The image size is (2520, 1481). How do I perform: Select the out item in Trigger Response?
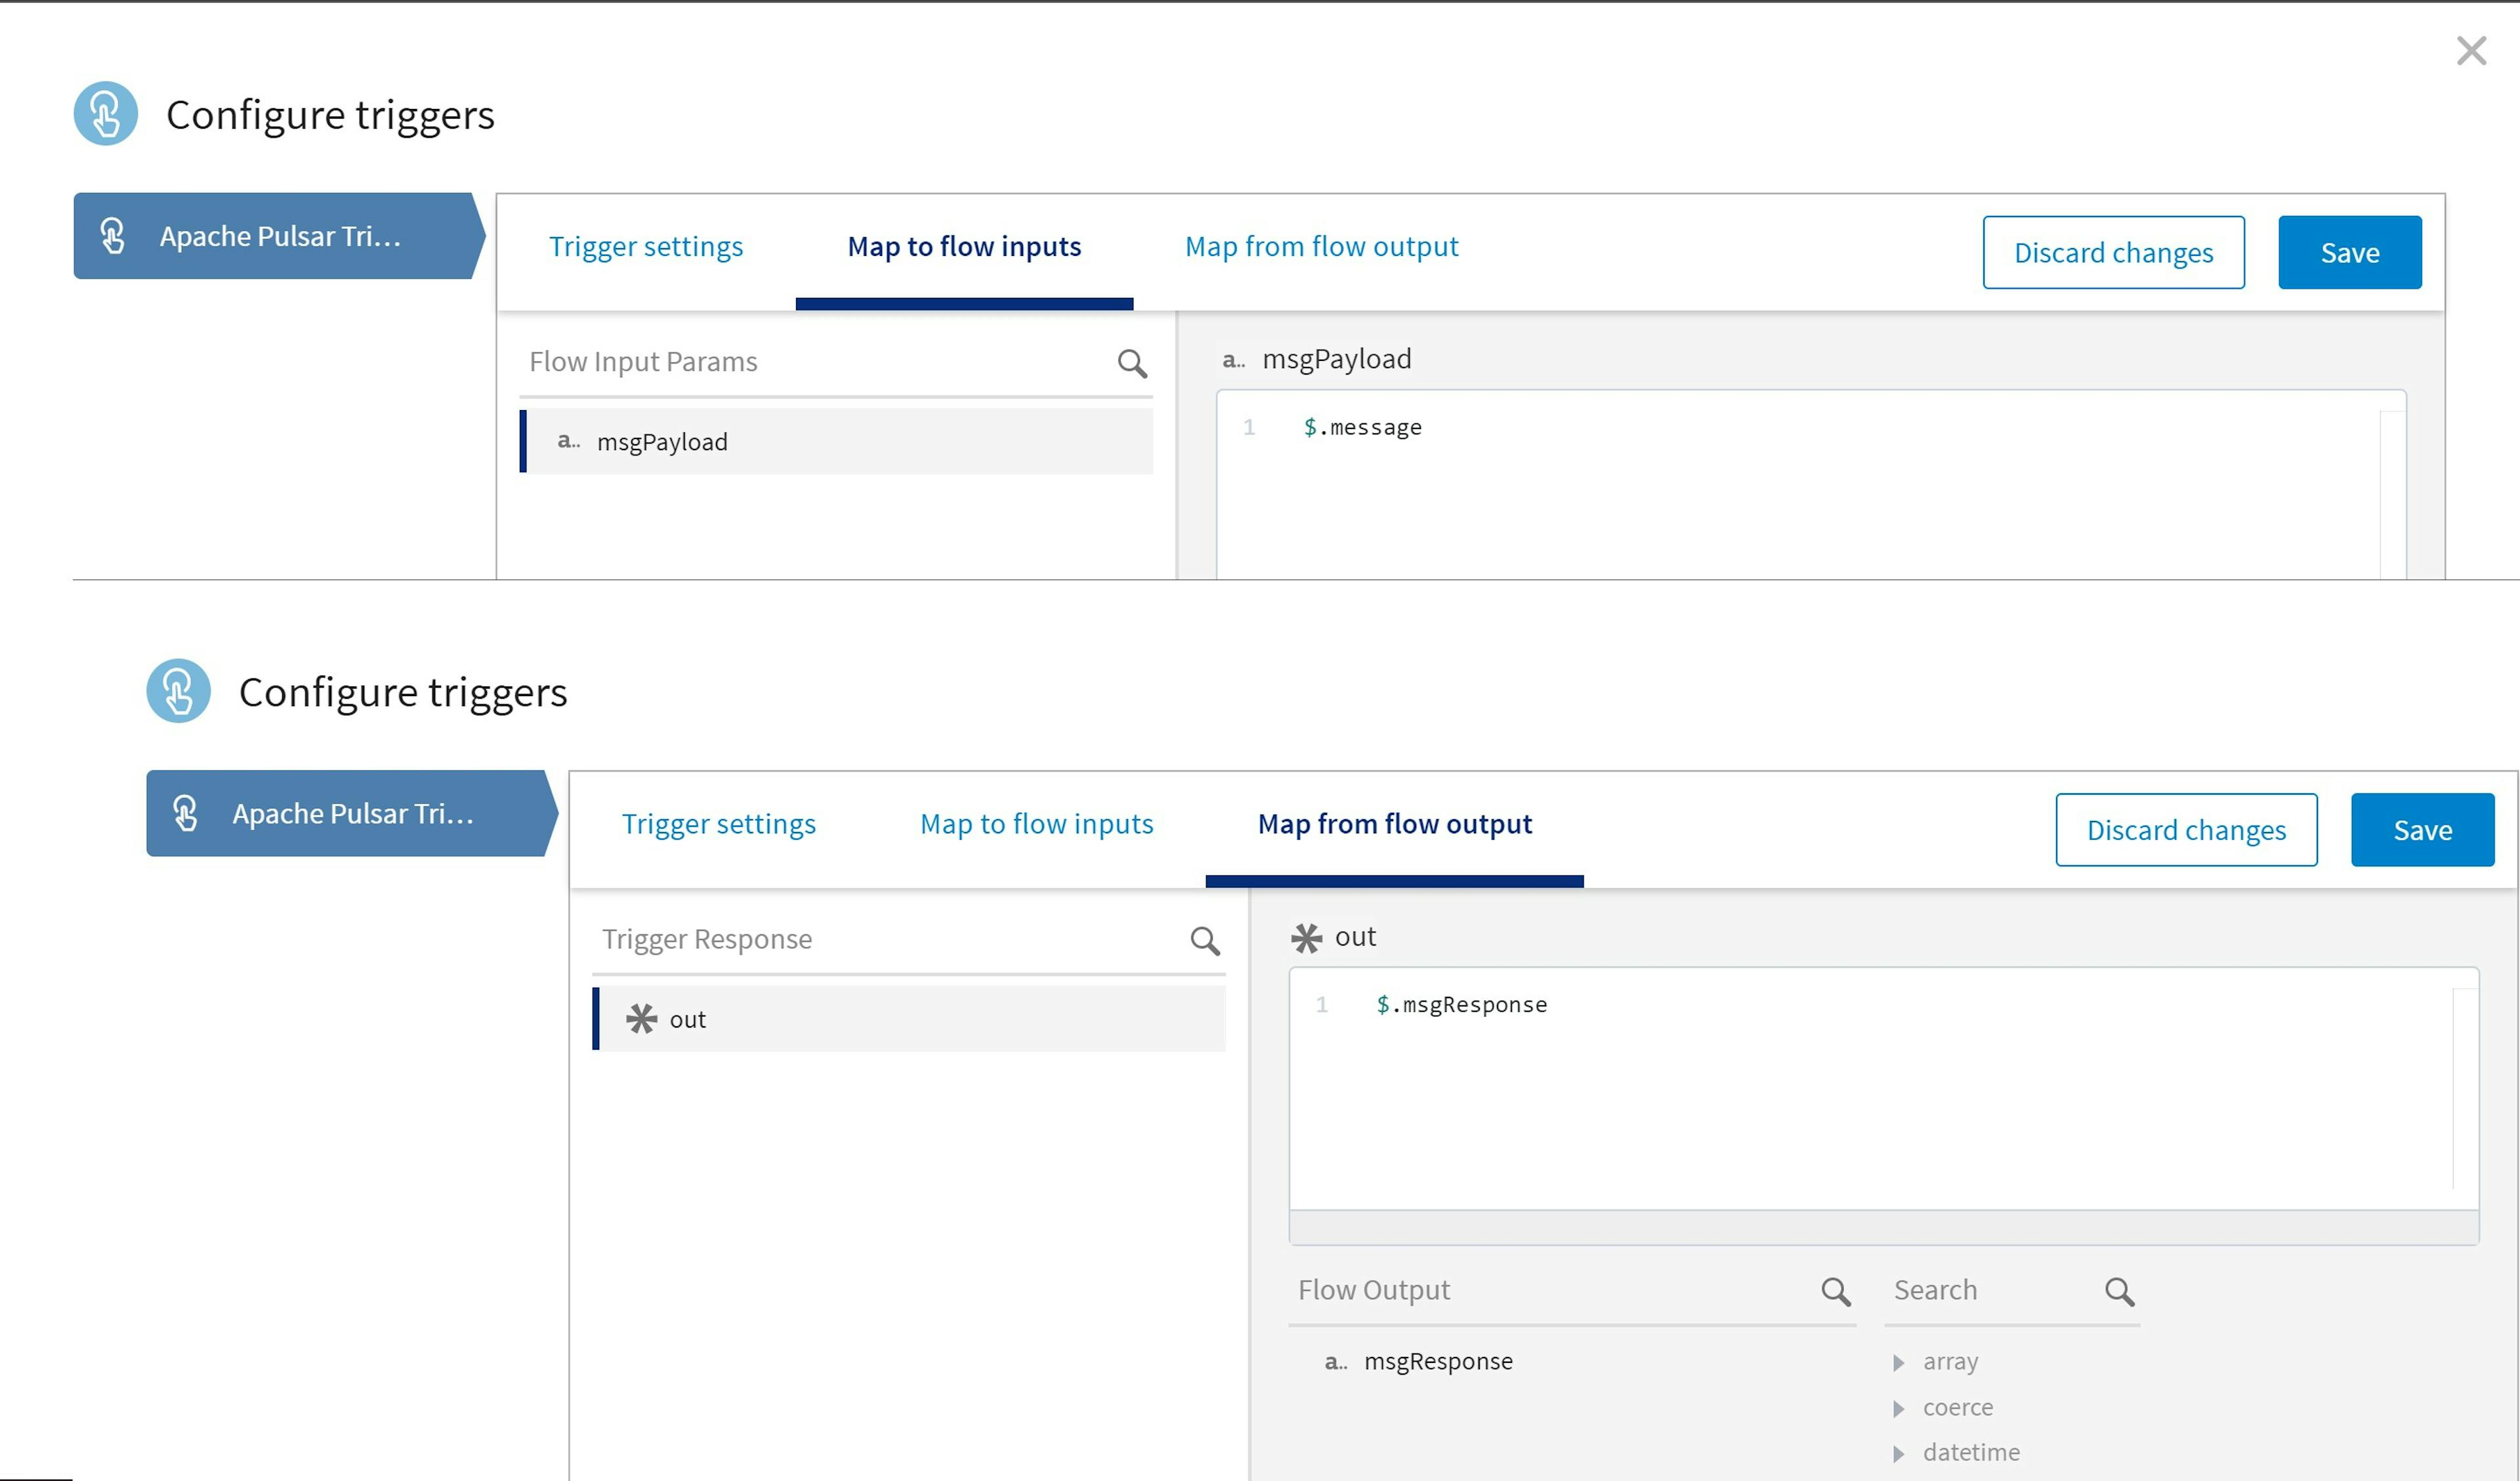[x=909, y=1018]
